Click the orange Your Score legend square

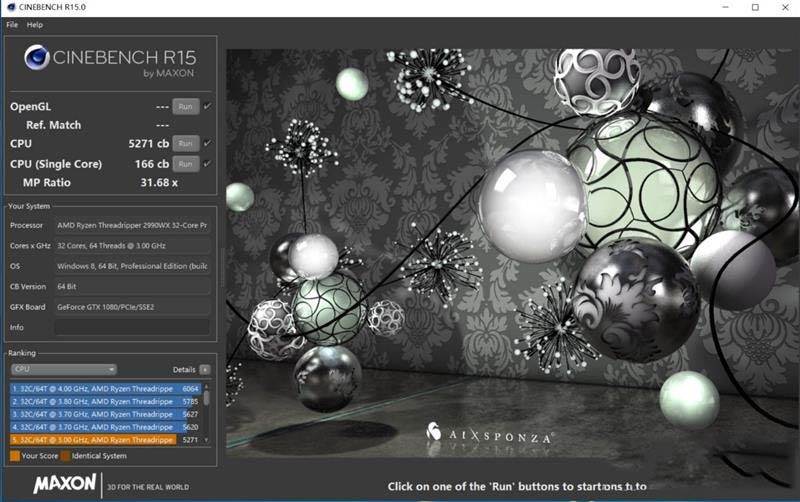pyautogui.click(x=15, y=456)
